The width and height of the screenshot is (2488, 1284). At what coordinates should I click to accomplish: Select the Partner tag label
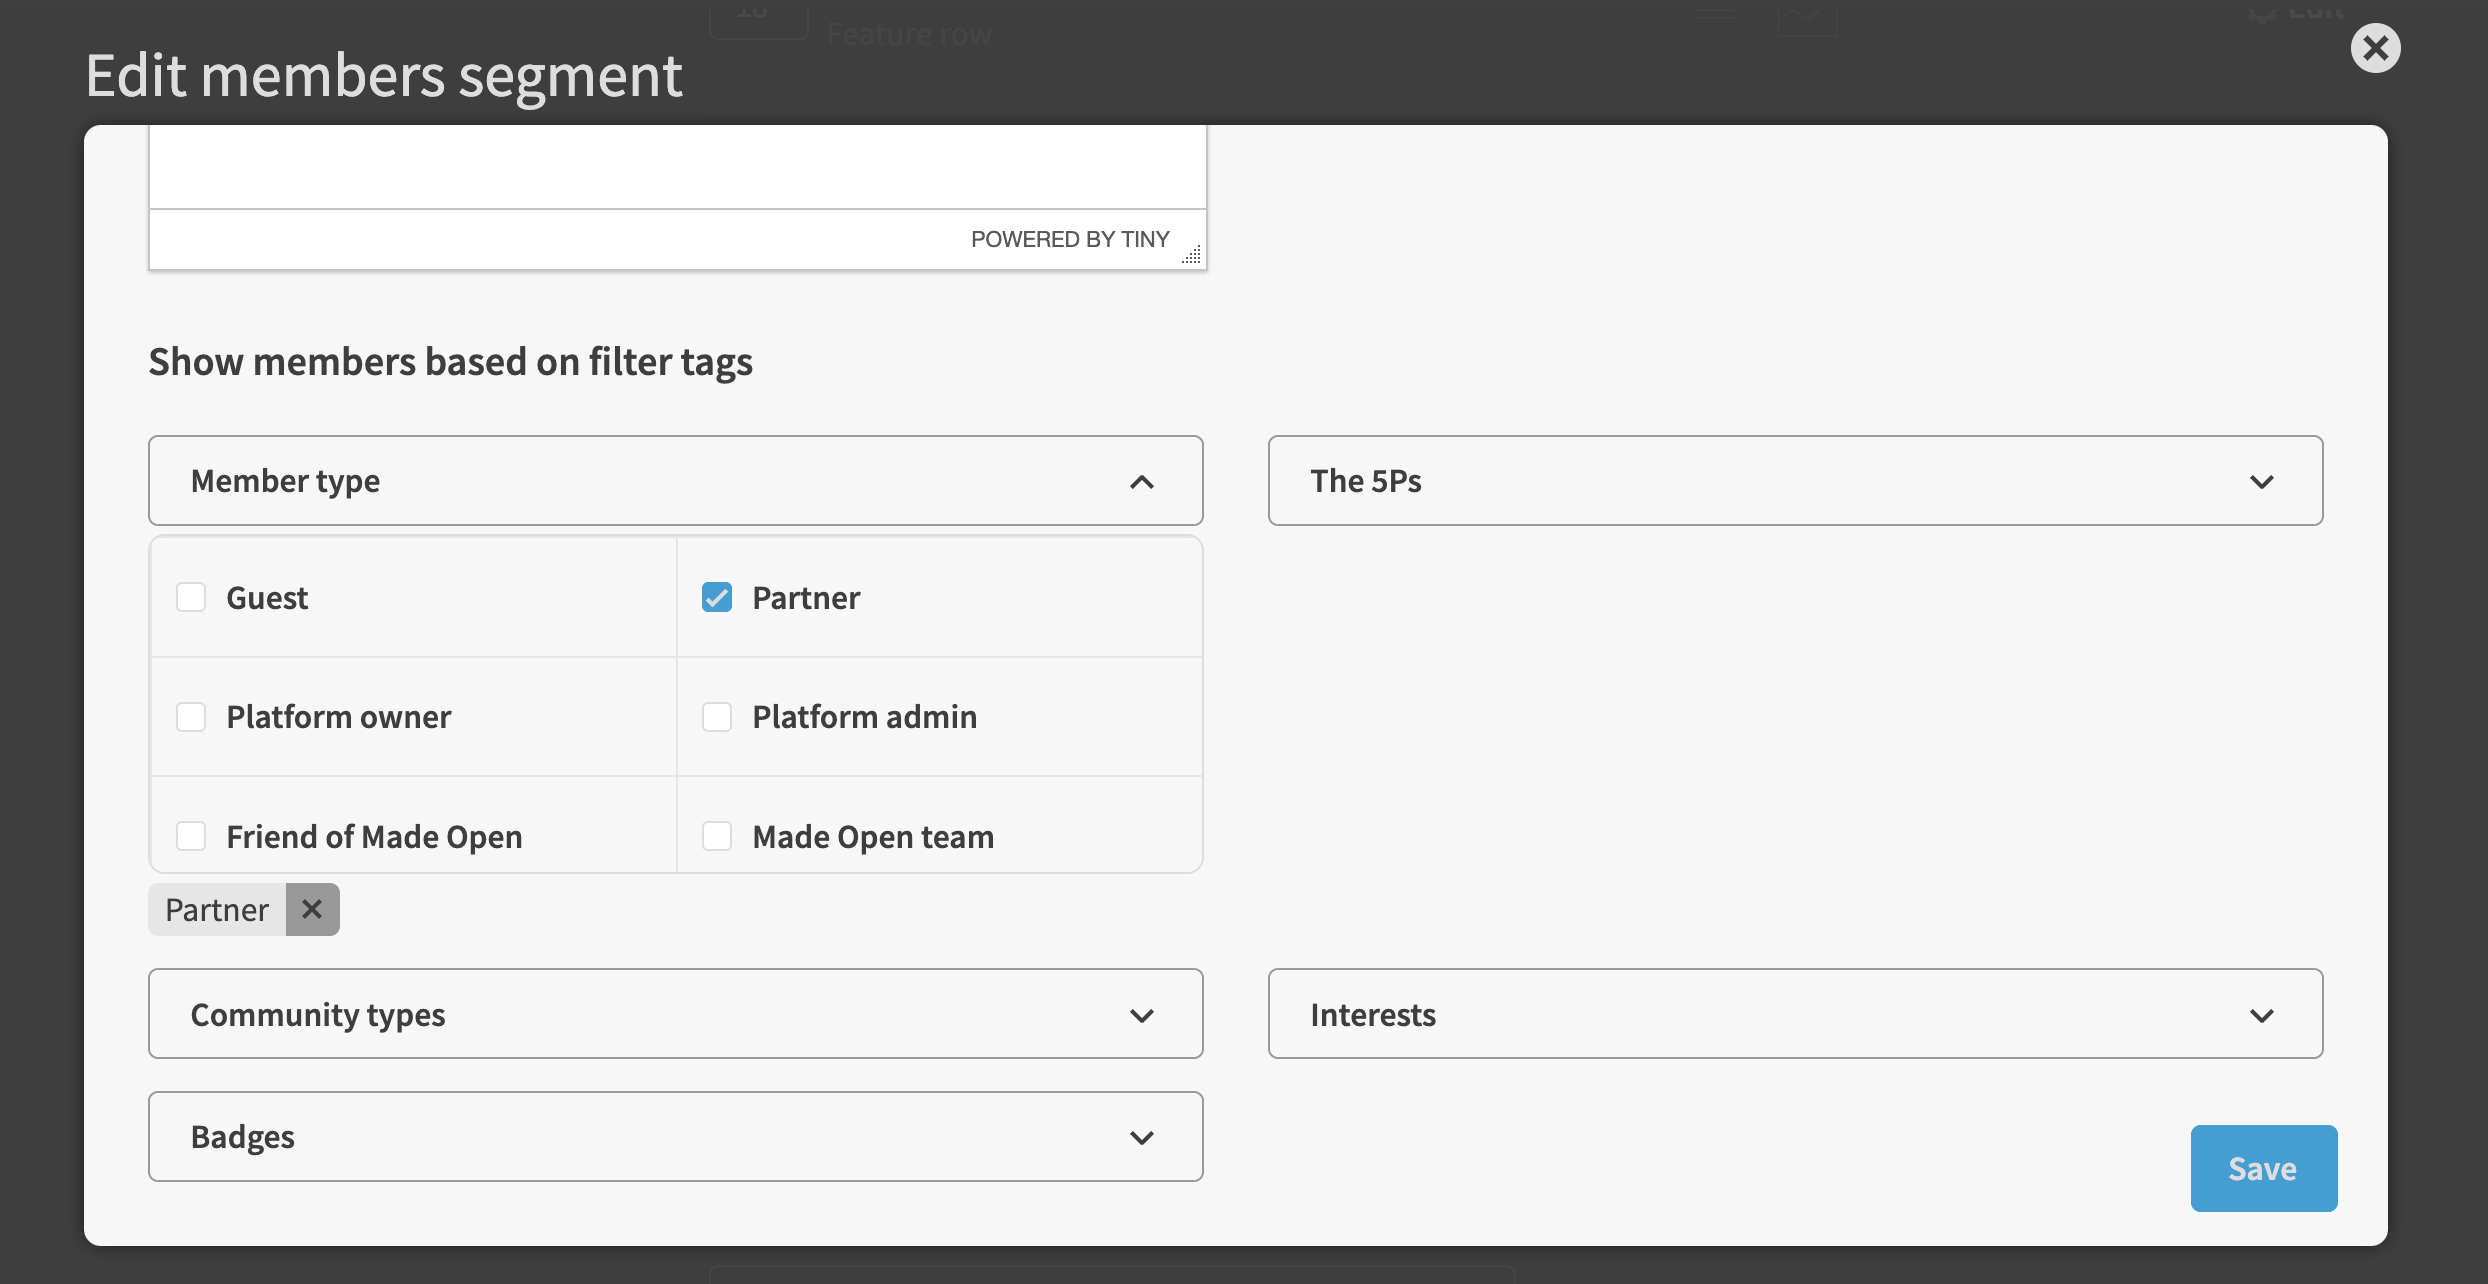[216, 909]
